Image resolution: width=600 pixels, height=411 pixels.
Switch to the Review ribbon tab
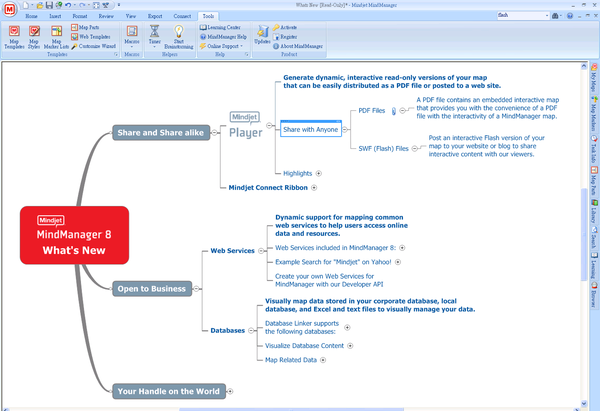(x=106, y=16)
